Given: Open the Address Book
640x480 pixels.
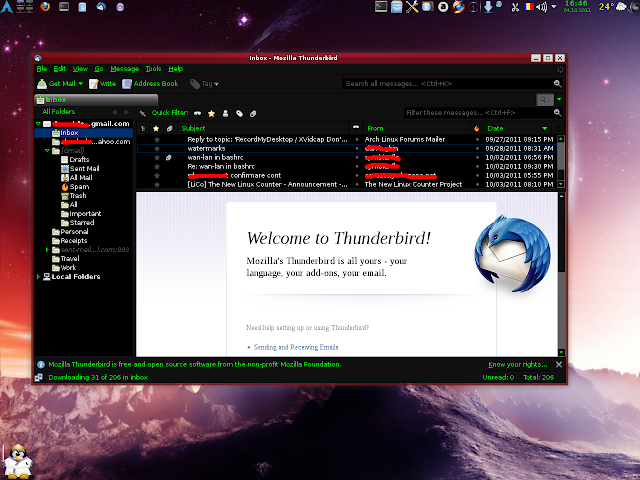Looking at the screenshot, I should pyautogui.click(x=150, y=84).
